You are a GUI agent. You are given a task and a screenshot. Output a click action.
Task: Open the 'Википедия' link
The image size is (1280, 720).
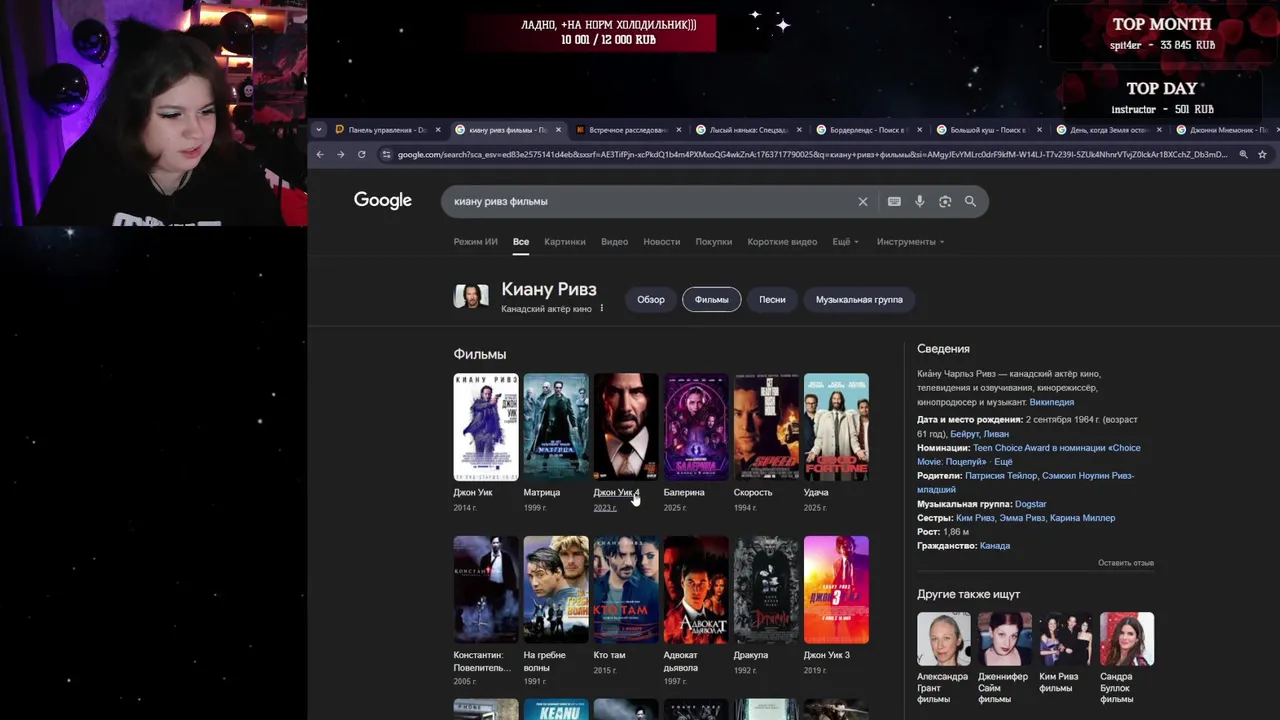coord(1051,402)
